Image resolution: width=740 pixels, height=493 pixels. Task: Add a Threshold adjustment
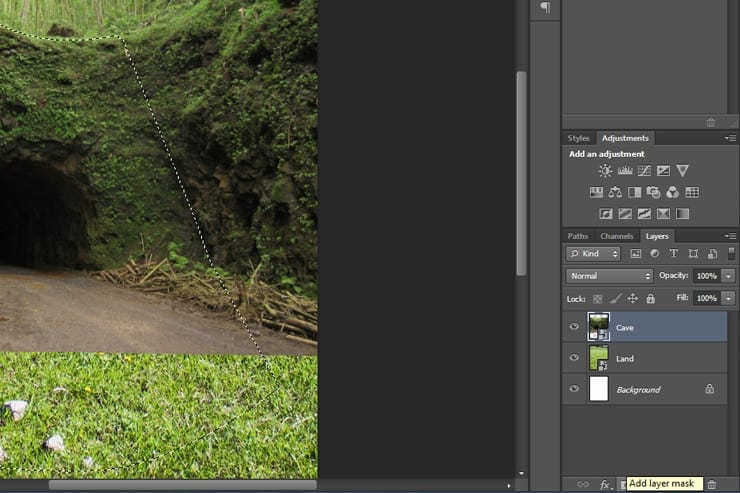pyautogui.click(x=644, y=214)
